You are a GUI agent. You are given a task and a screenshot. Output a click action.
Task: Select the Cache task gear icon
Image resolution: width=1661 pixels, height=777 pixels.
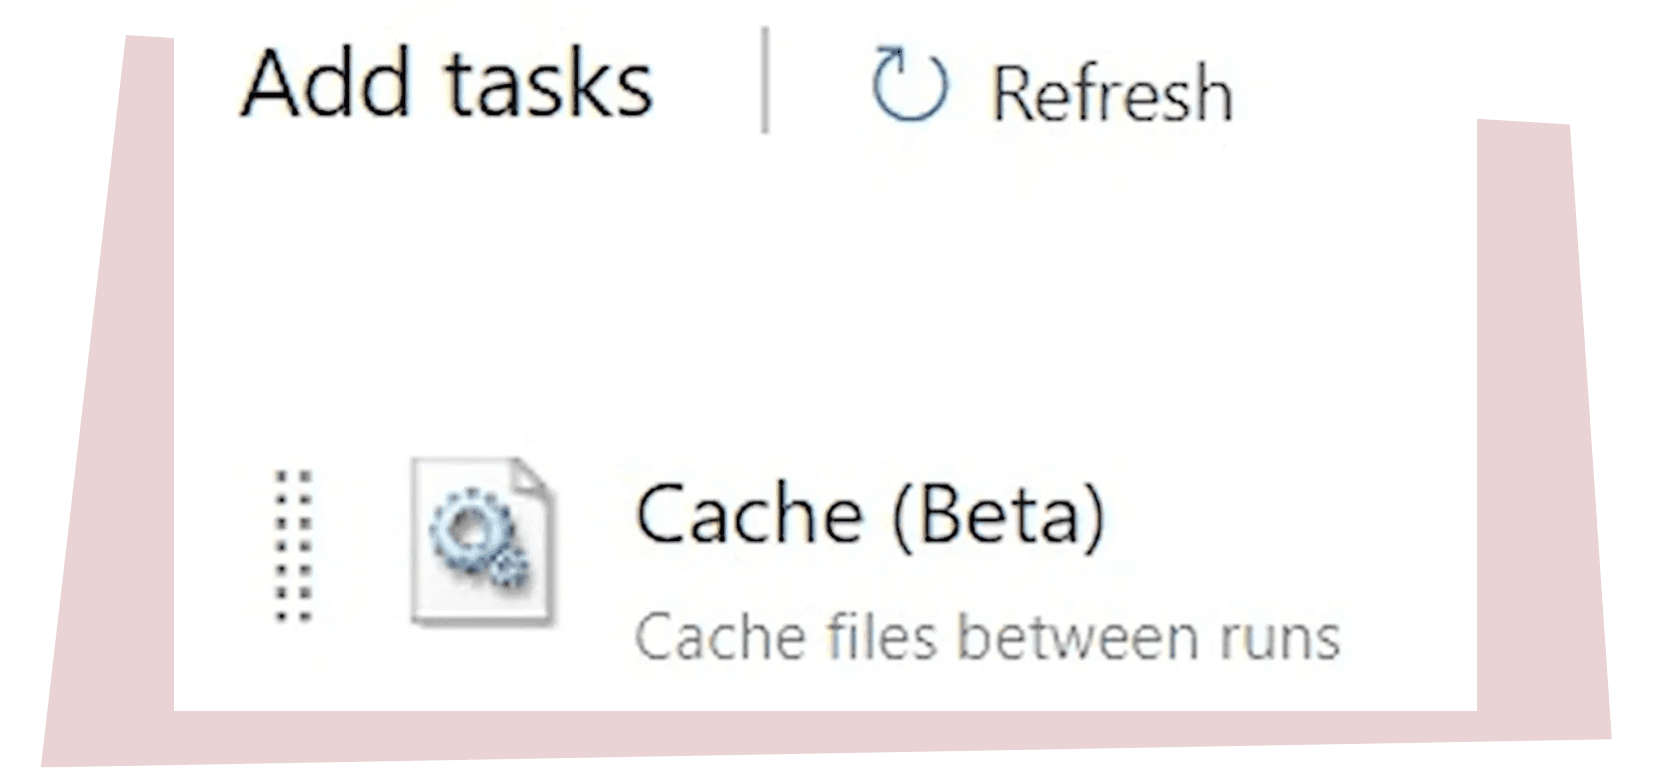pyautogui.click(x=482, y=541)
